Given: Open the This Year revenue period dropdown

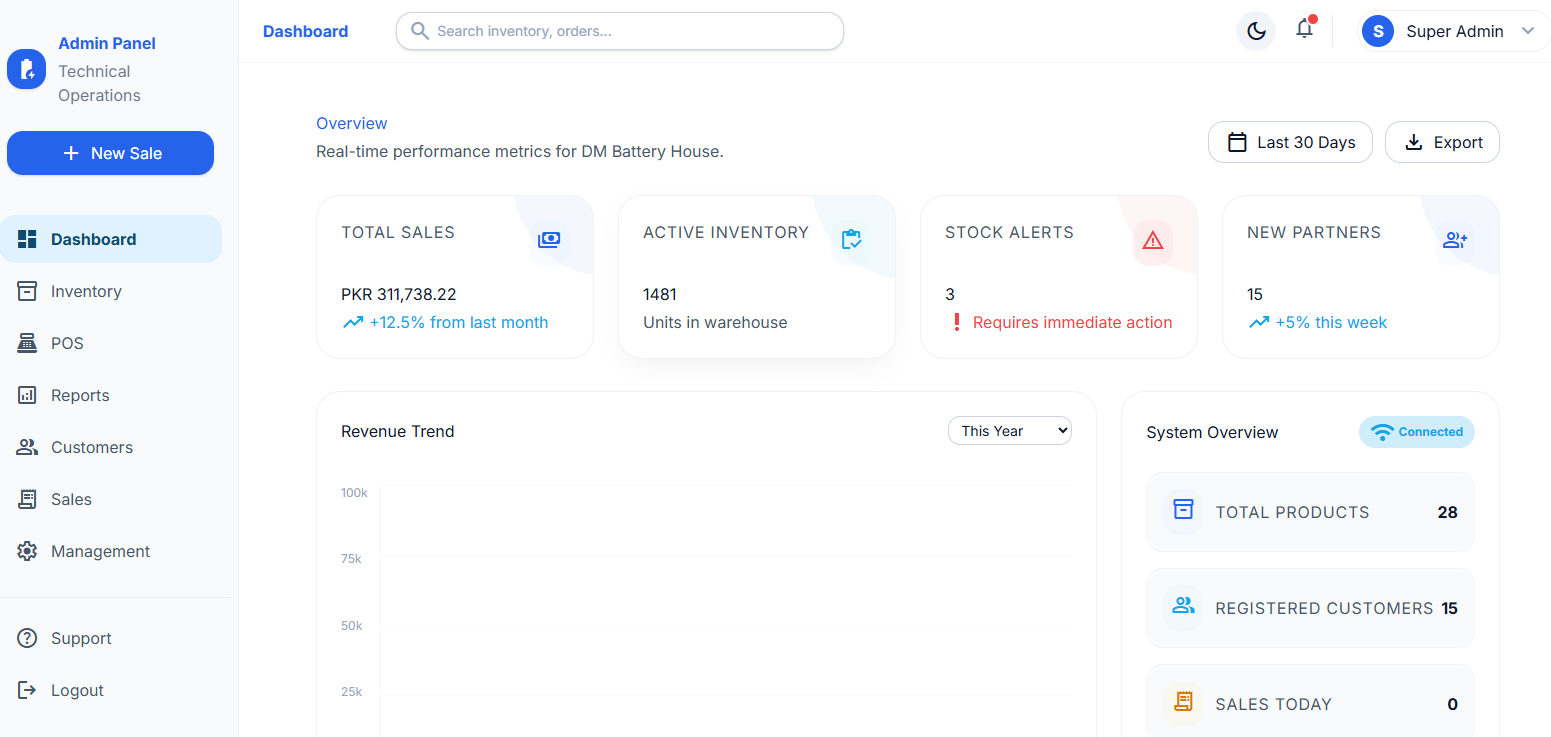Looking at the screenshot, I should point(1010,431).
